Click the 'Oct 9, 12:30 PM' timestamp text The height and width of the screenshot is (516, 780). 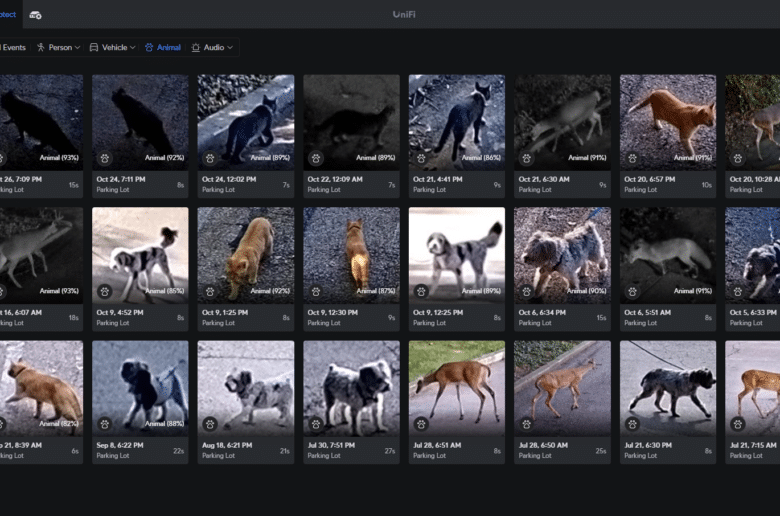(332, 312)
